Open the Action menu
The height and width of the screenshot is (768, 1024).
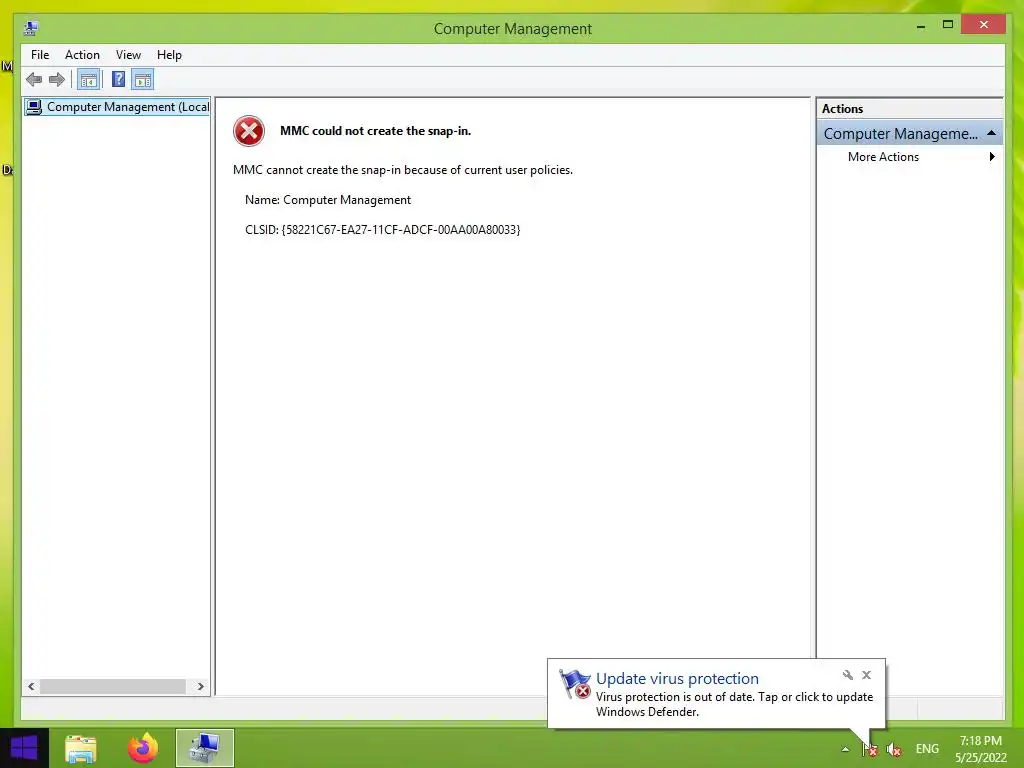tap(82, 55)
